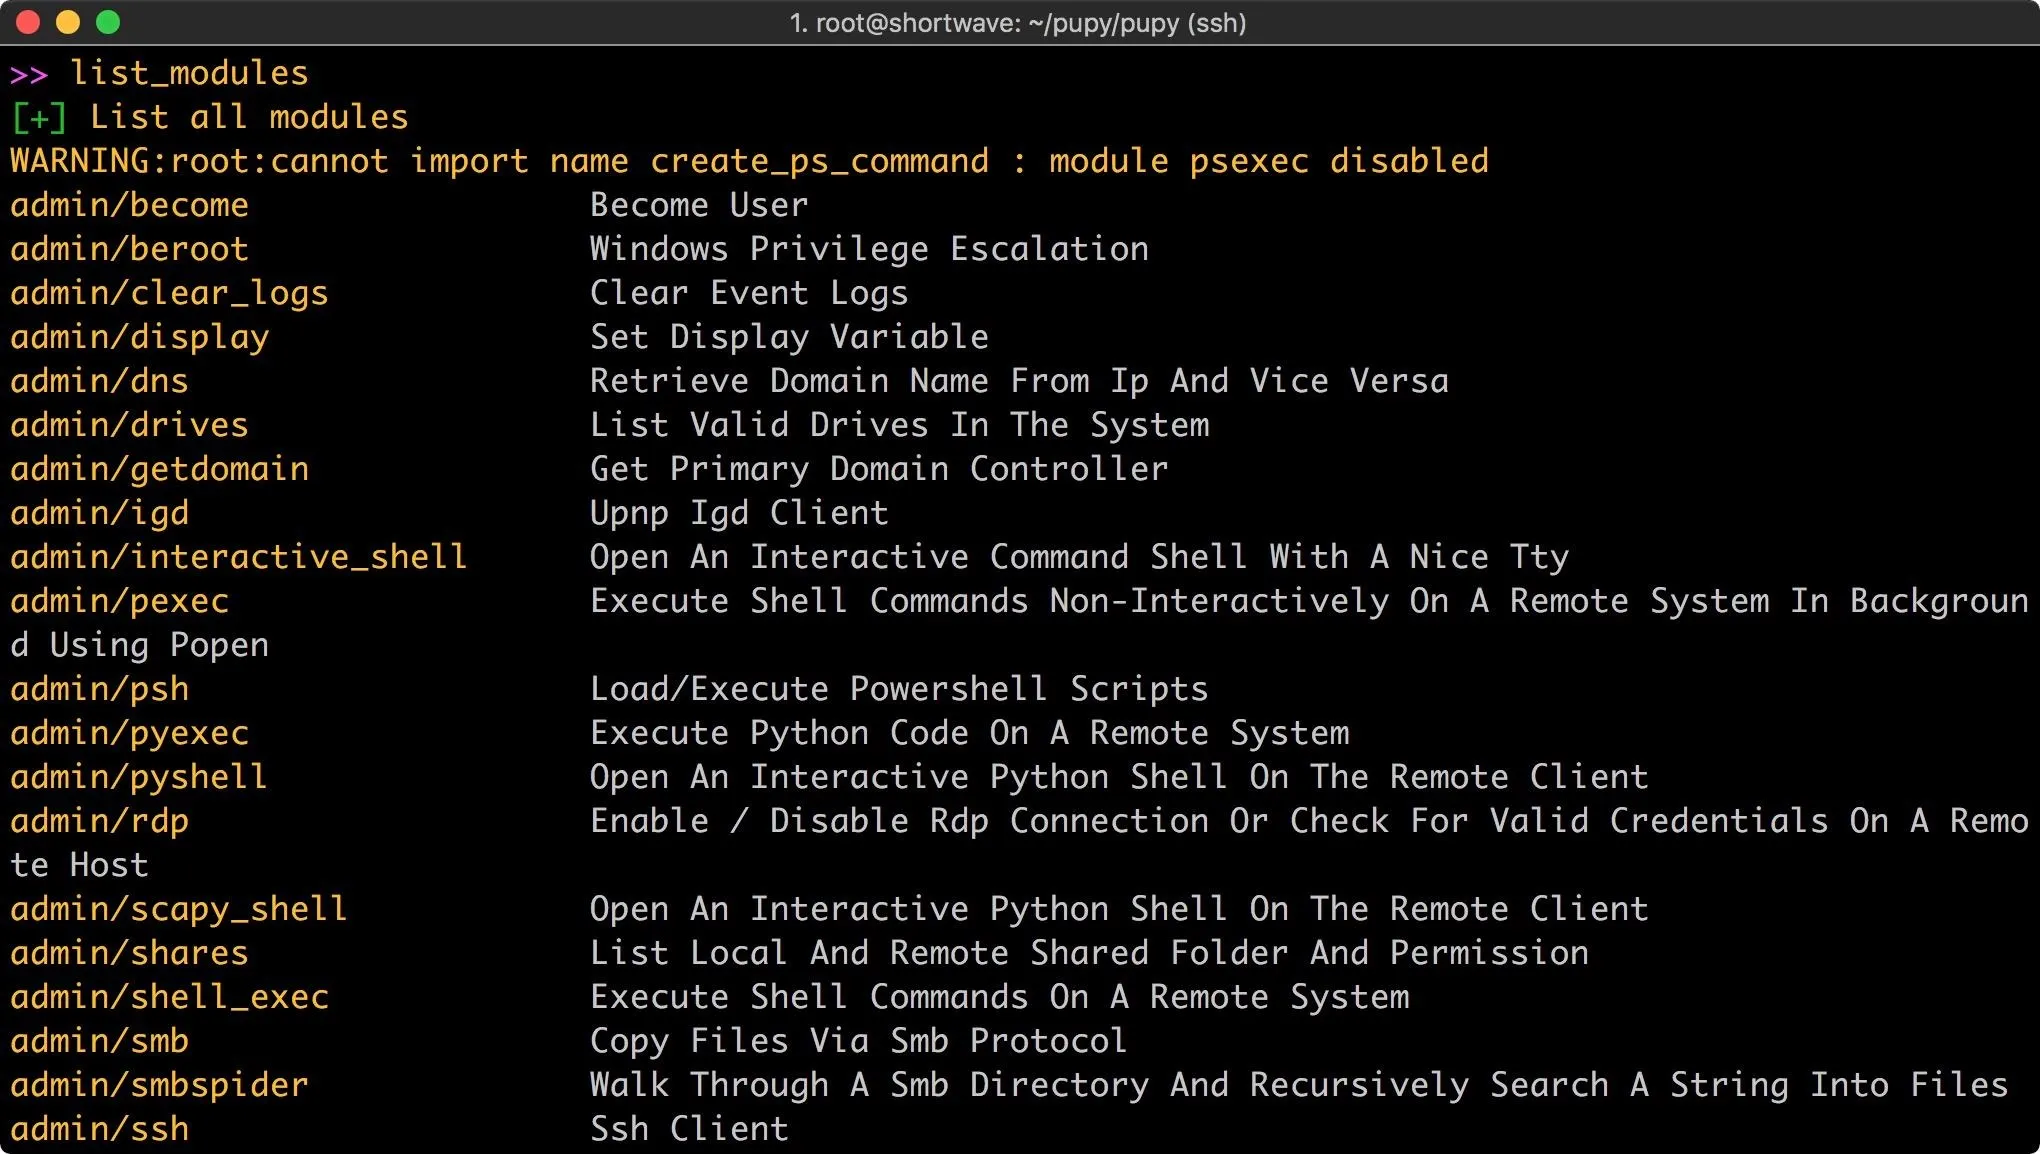Click the red close window button
The image size is (2040, 1154).
pyautogui.click(x=28, y=22)
